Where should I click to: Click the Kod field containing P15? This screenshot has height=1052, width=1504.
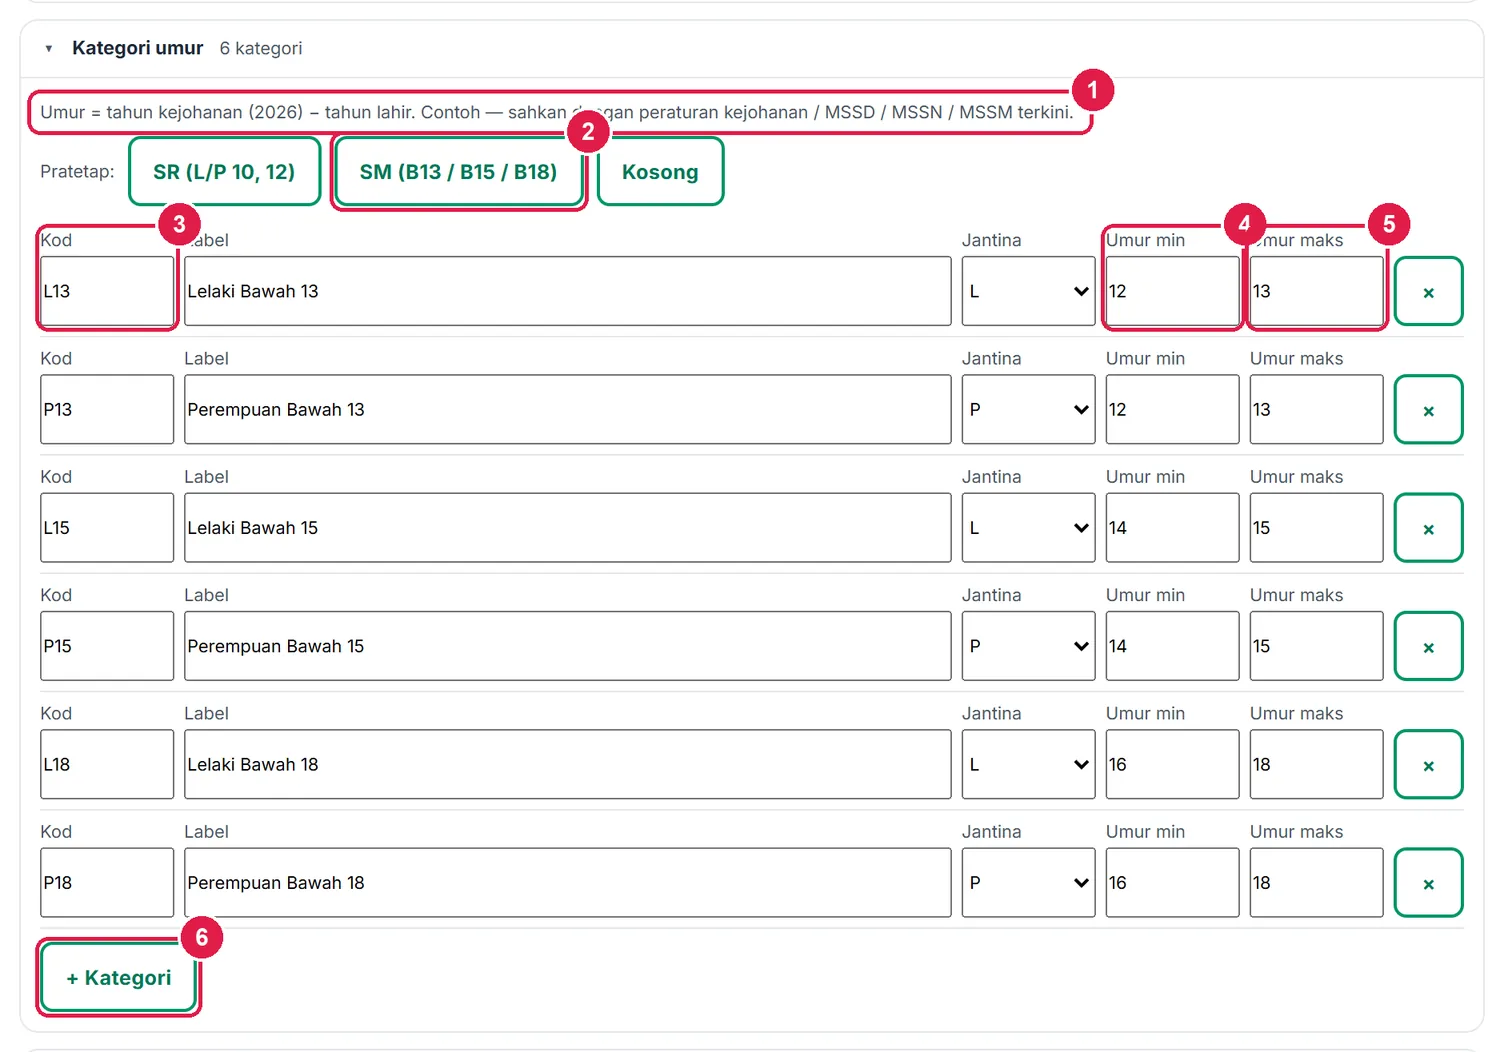107,646
